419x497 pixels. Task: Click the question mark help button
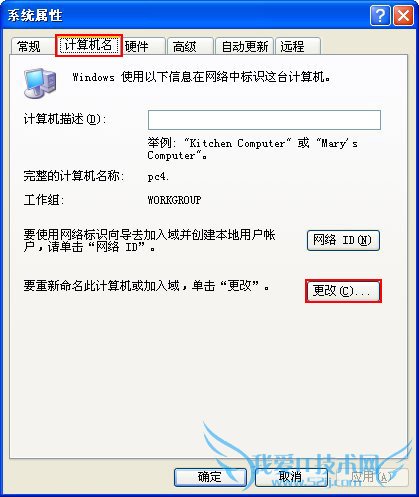[380, 15]
